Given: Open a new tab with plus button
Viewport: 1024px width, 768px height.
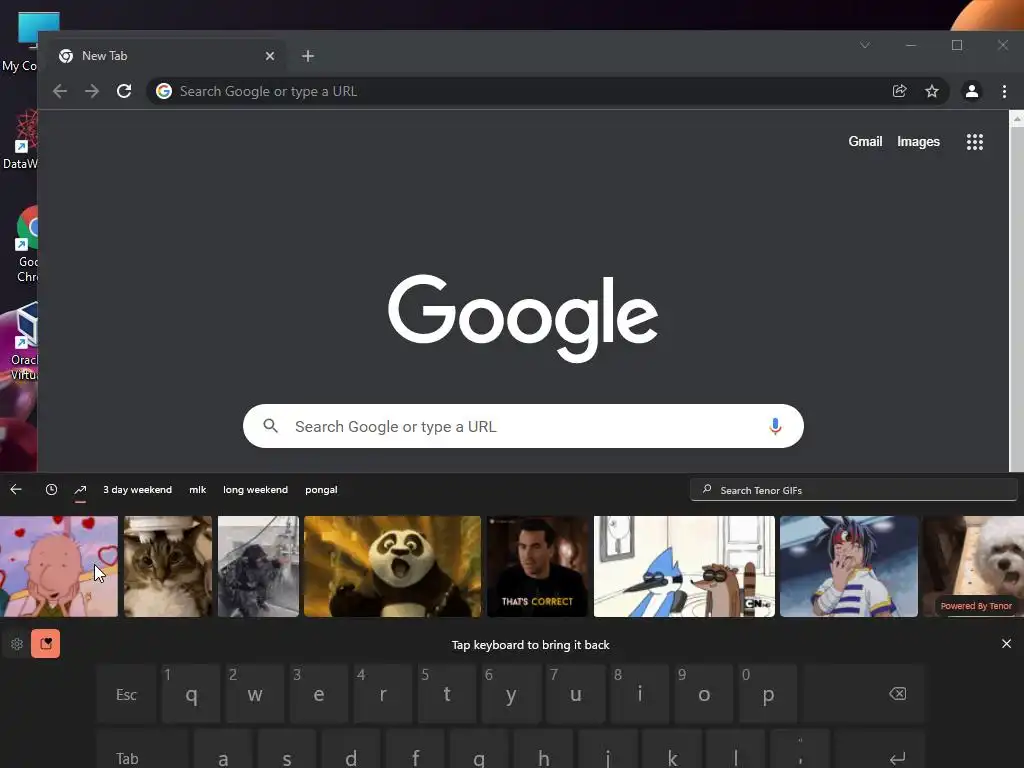Looking at the screenshot, I should click(x=308, y=56).
